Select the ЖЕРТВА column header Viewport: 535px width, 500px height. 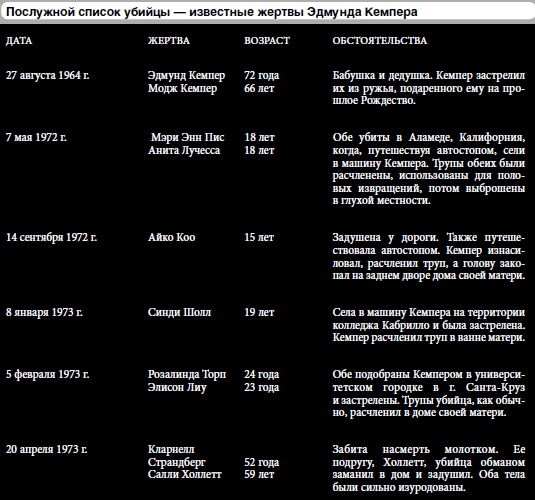click(x=169, y=41)
